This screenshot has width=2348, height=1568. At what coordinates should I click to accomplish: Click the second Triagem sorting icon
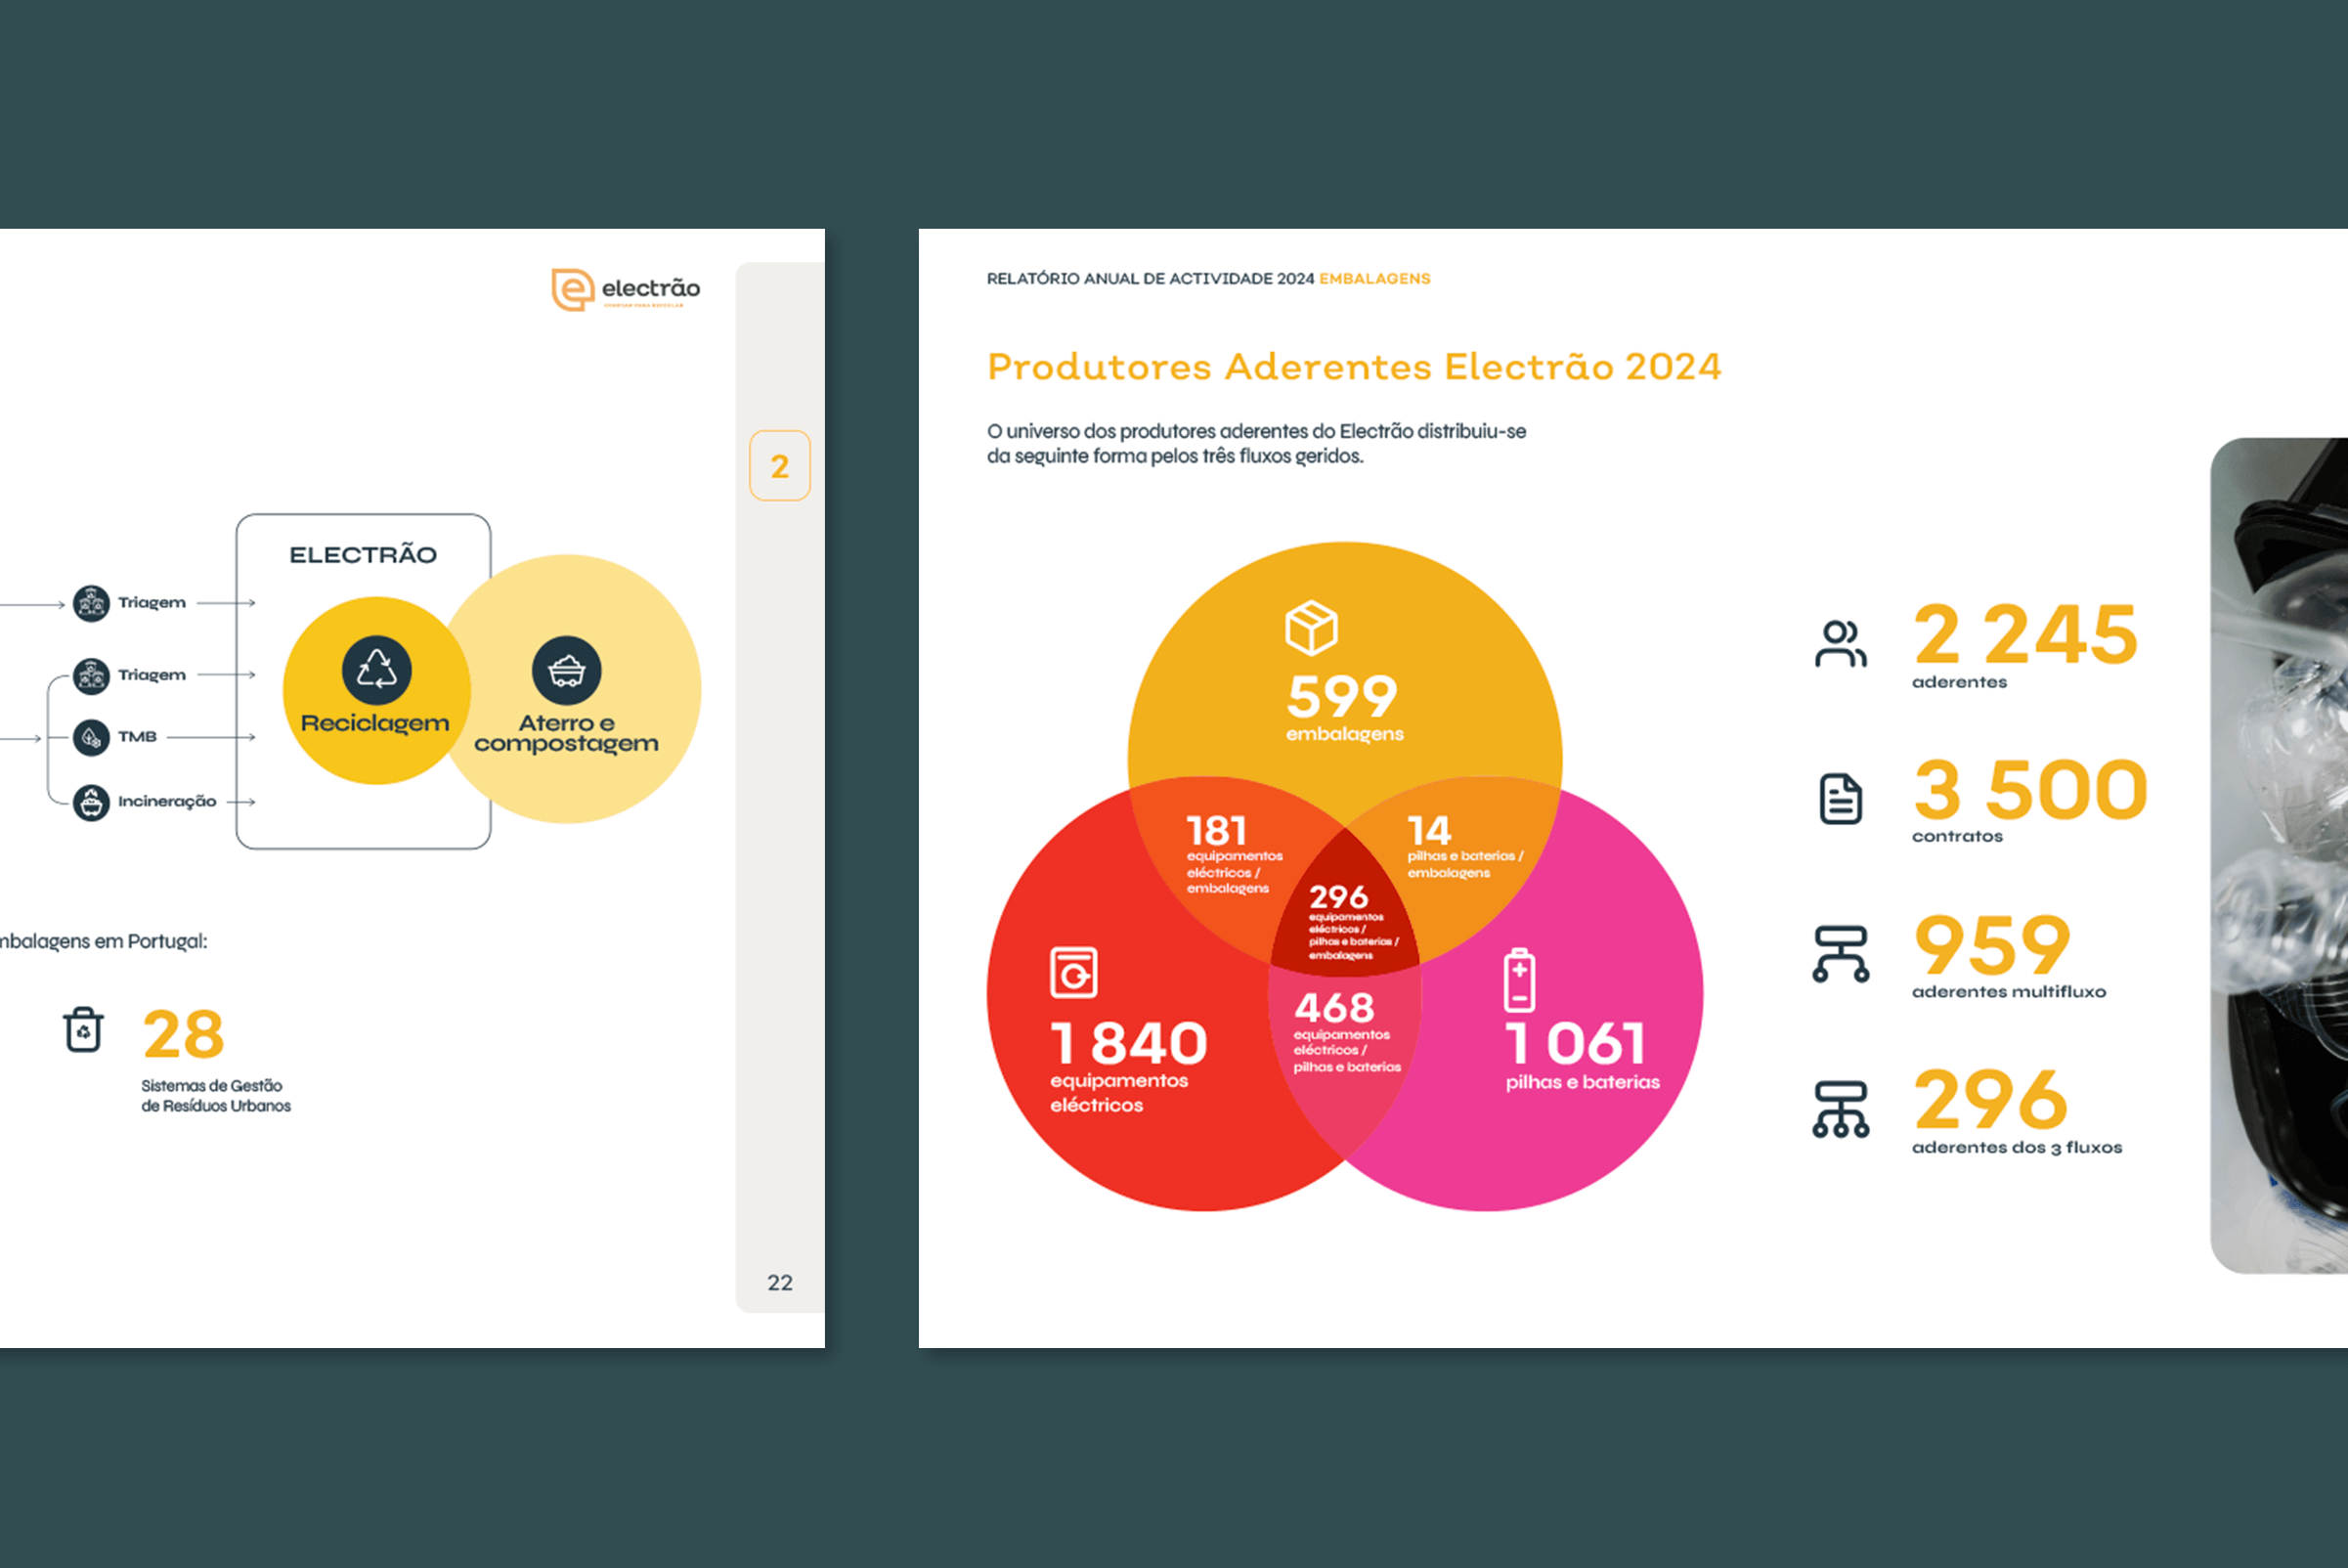[x=91, y=676]
